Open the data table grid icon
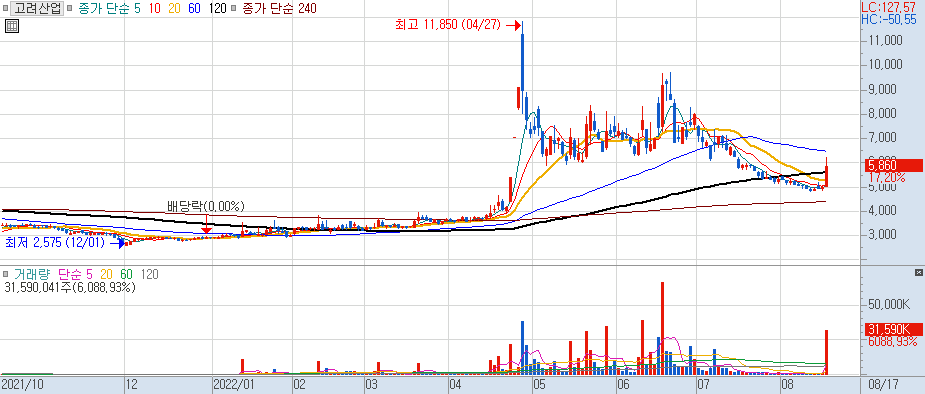 click(12, 25)
